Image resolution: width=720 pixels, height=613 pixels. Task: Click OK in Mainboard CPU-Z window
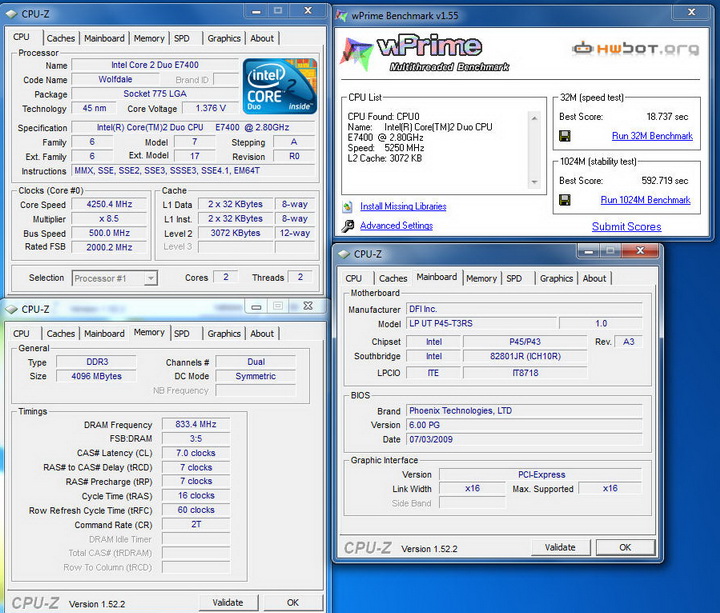tap(625, 547)
